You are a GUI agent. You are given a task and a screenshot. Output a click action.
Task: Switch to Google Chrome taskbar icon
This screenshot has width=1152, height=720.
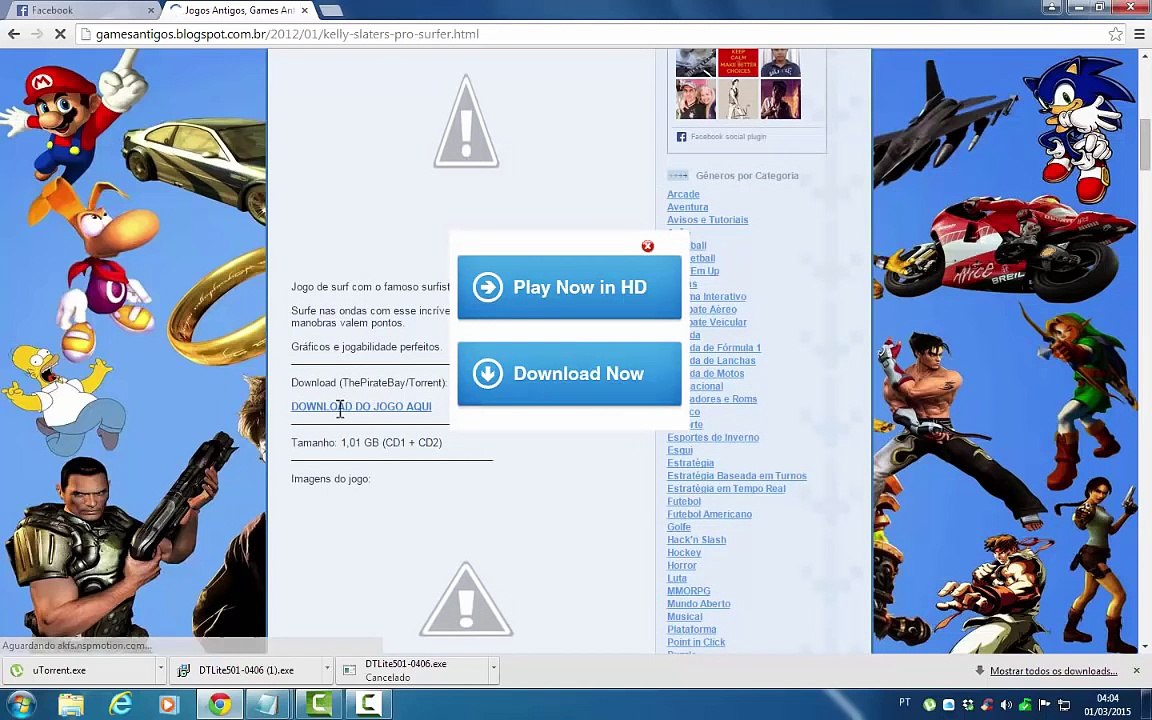(x=219, y=705)
